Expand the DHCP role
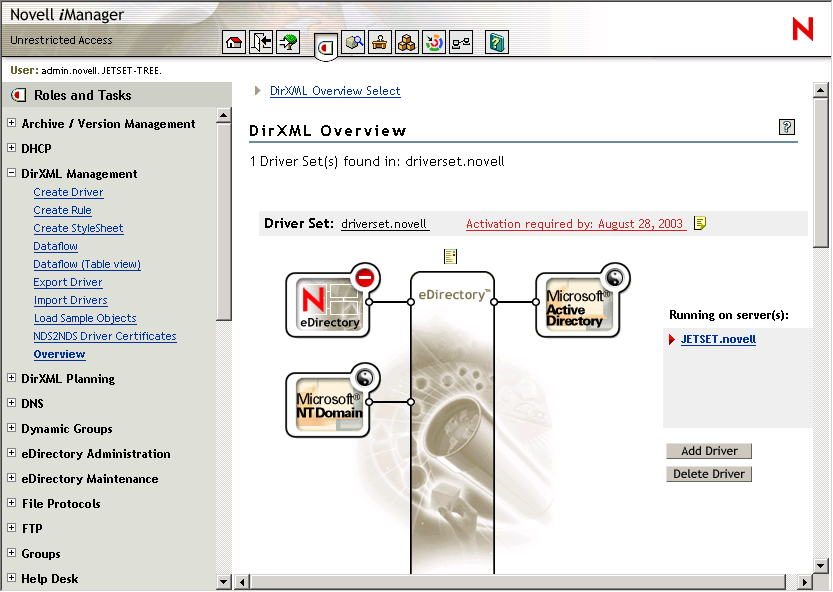Viewport: 833px width, 592px height. pos(11,148)
